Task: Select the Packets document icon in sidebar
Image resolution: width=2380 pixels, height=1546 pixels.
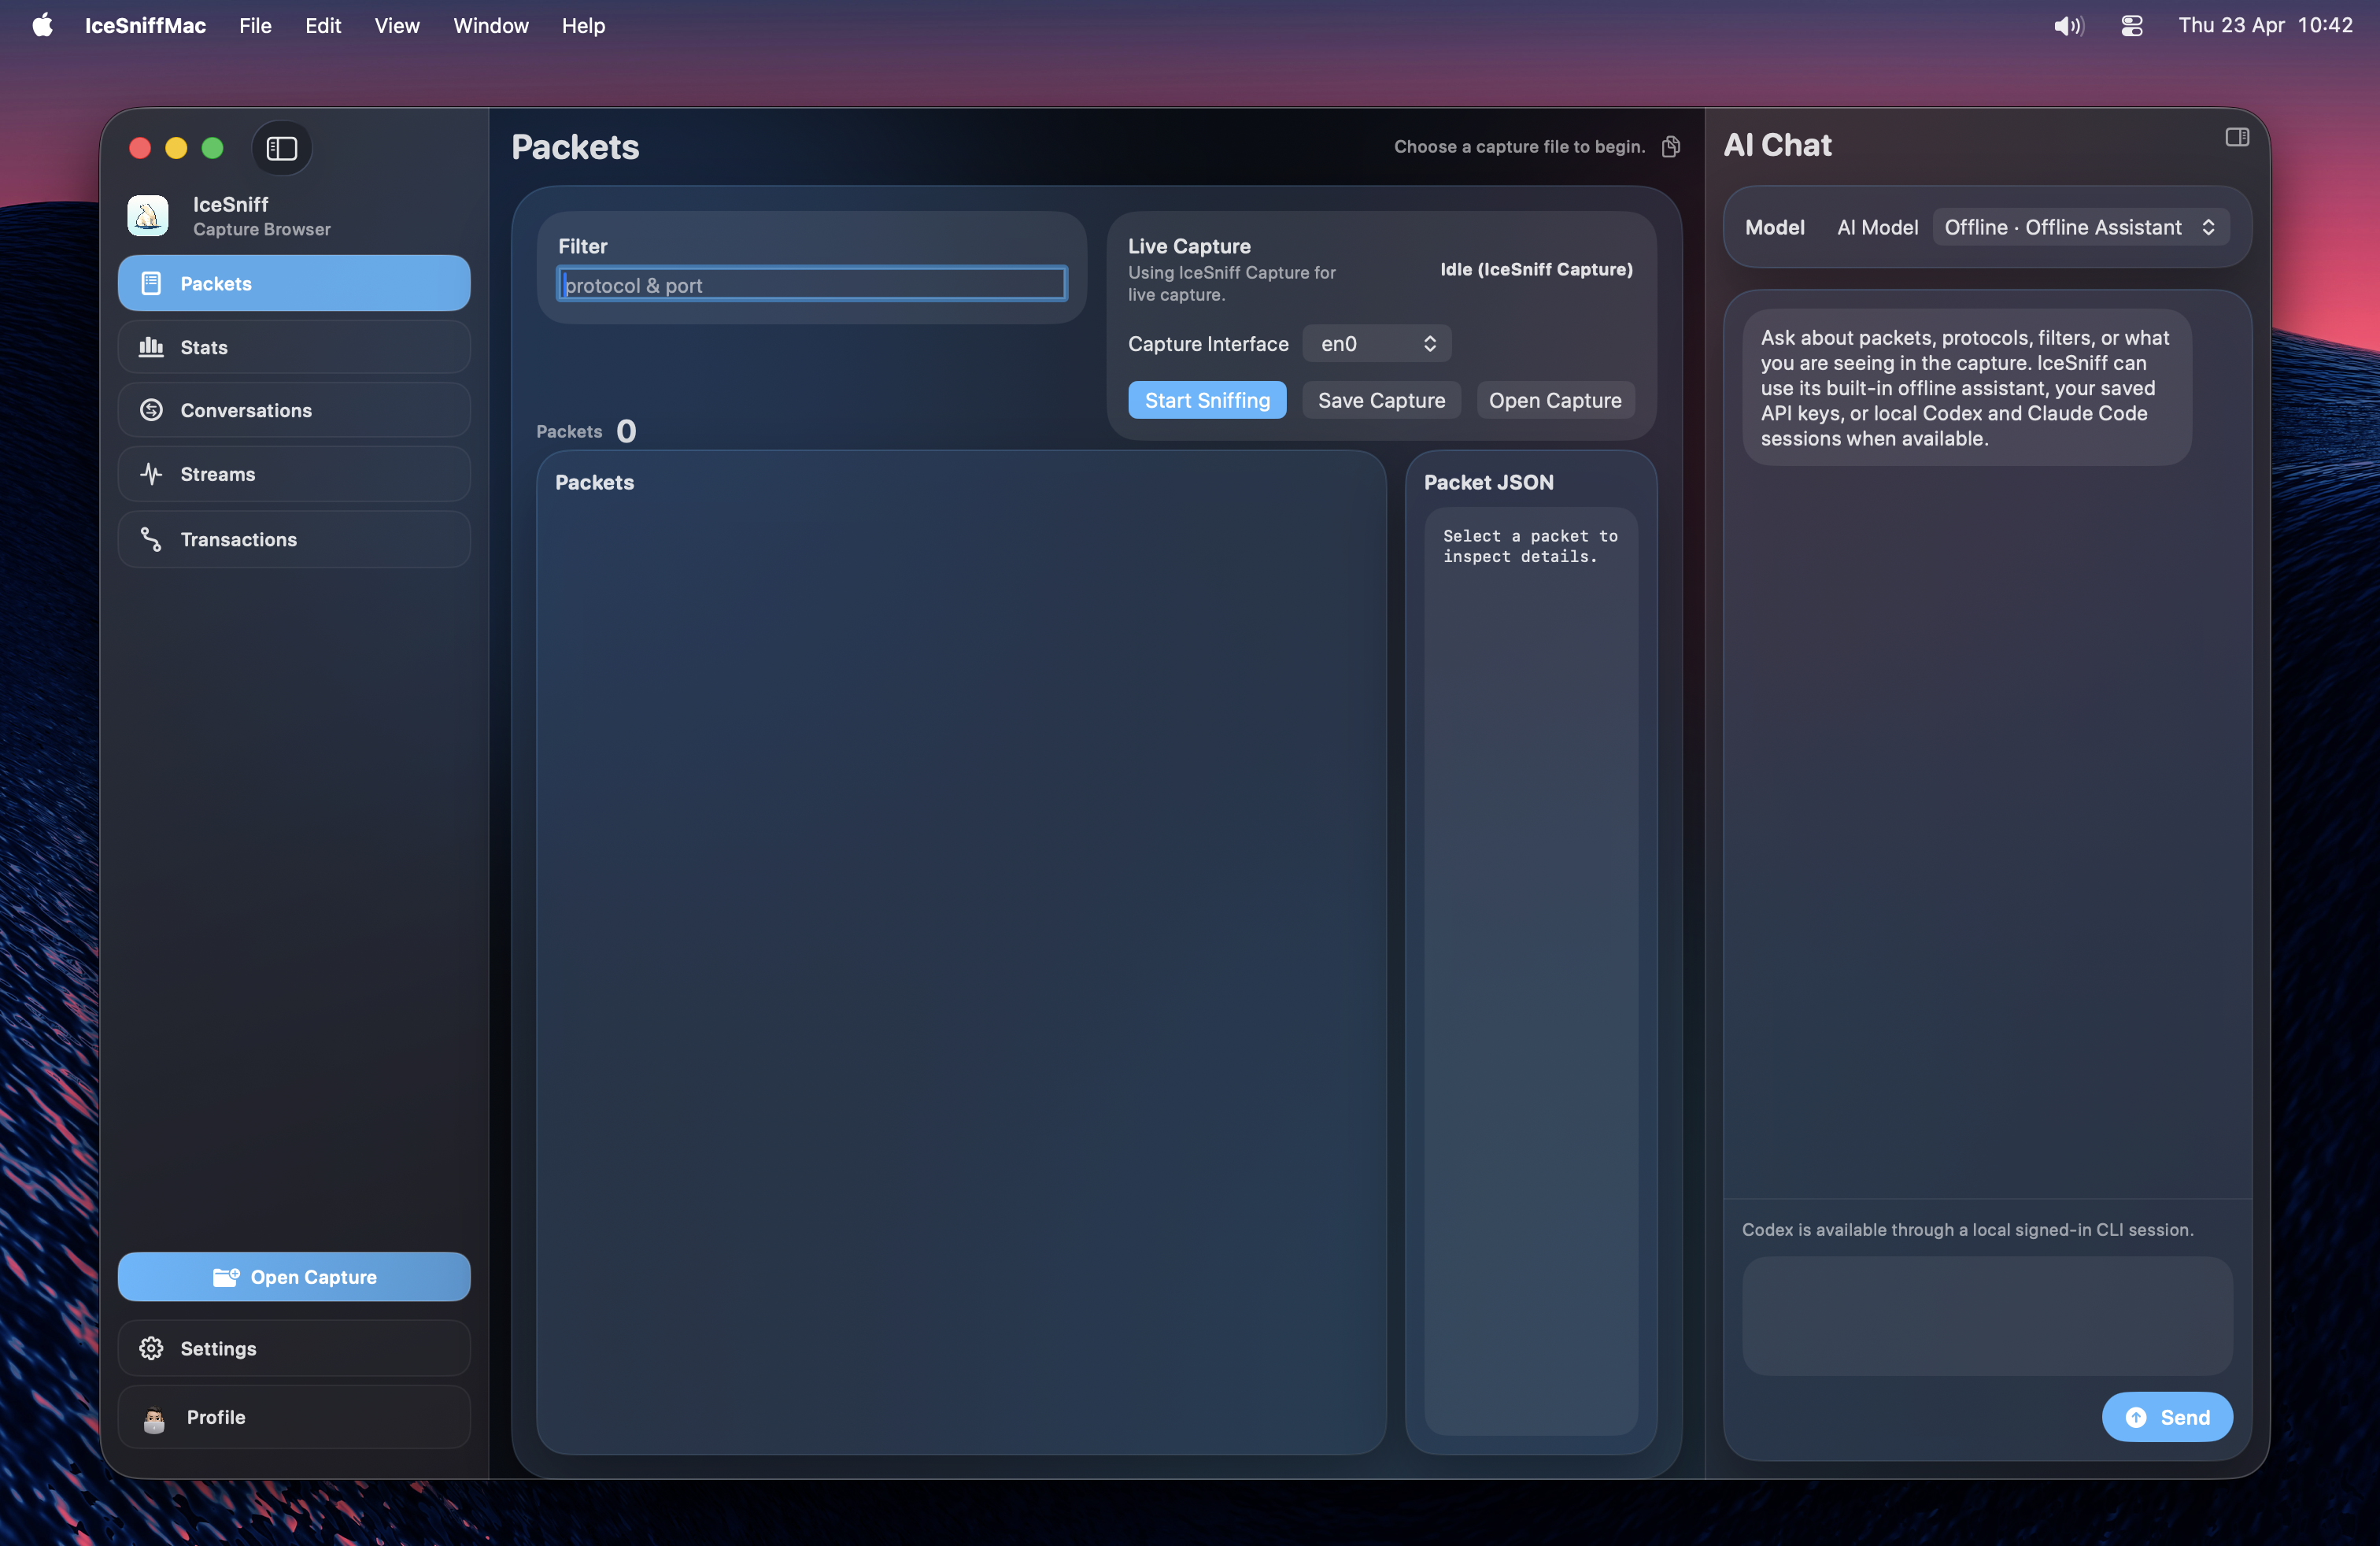Action: click(x=151, y=283)
